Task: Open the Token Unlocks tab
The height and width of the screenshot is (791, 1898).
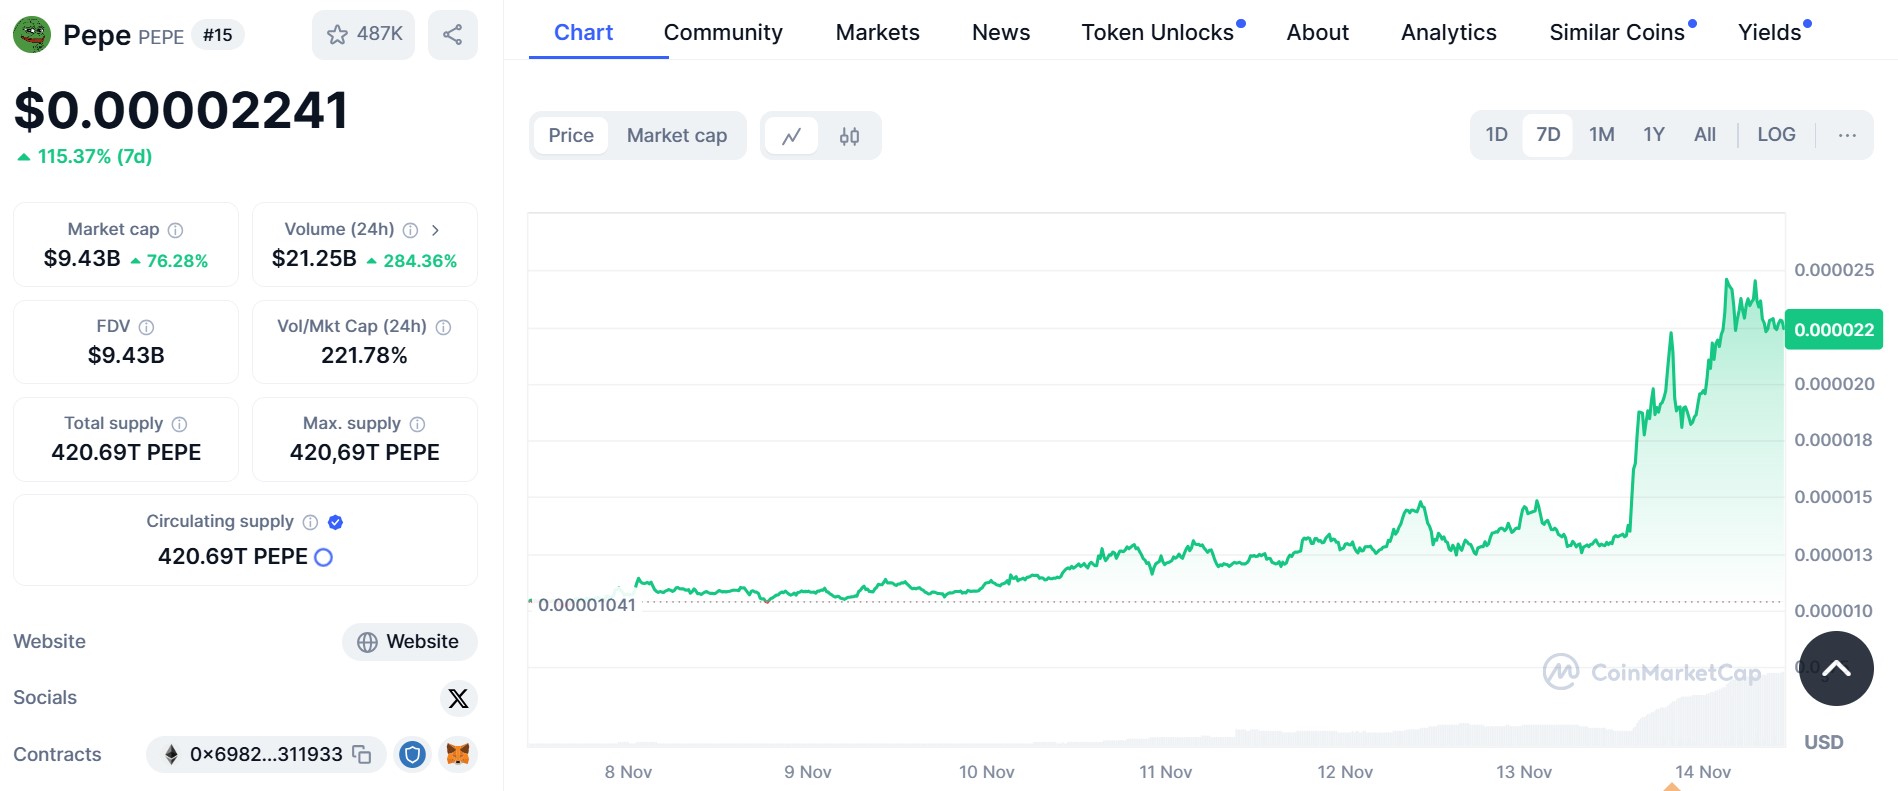Action: [1158, 32]
